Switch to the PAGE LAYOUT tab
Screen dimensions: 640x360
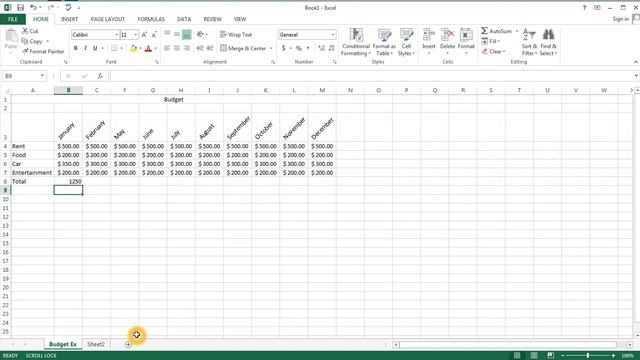click(x=108, y=19)
